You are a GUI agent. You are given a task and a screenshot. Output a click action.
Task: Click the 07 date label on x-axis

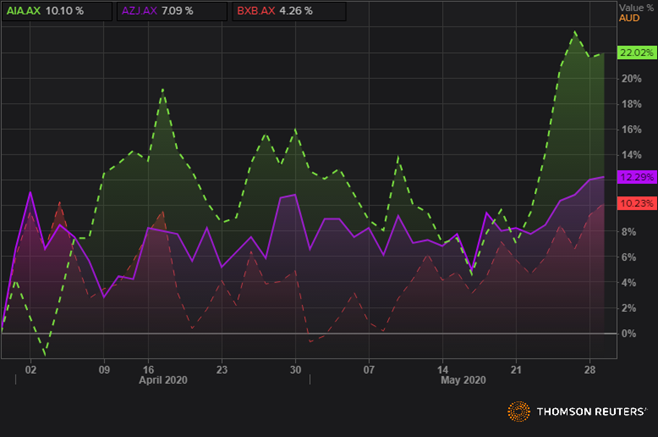point(369,370)
